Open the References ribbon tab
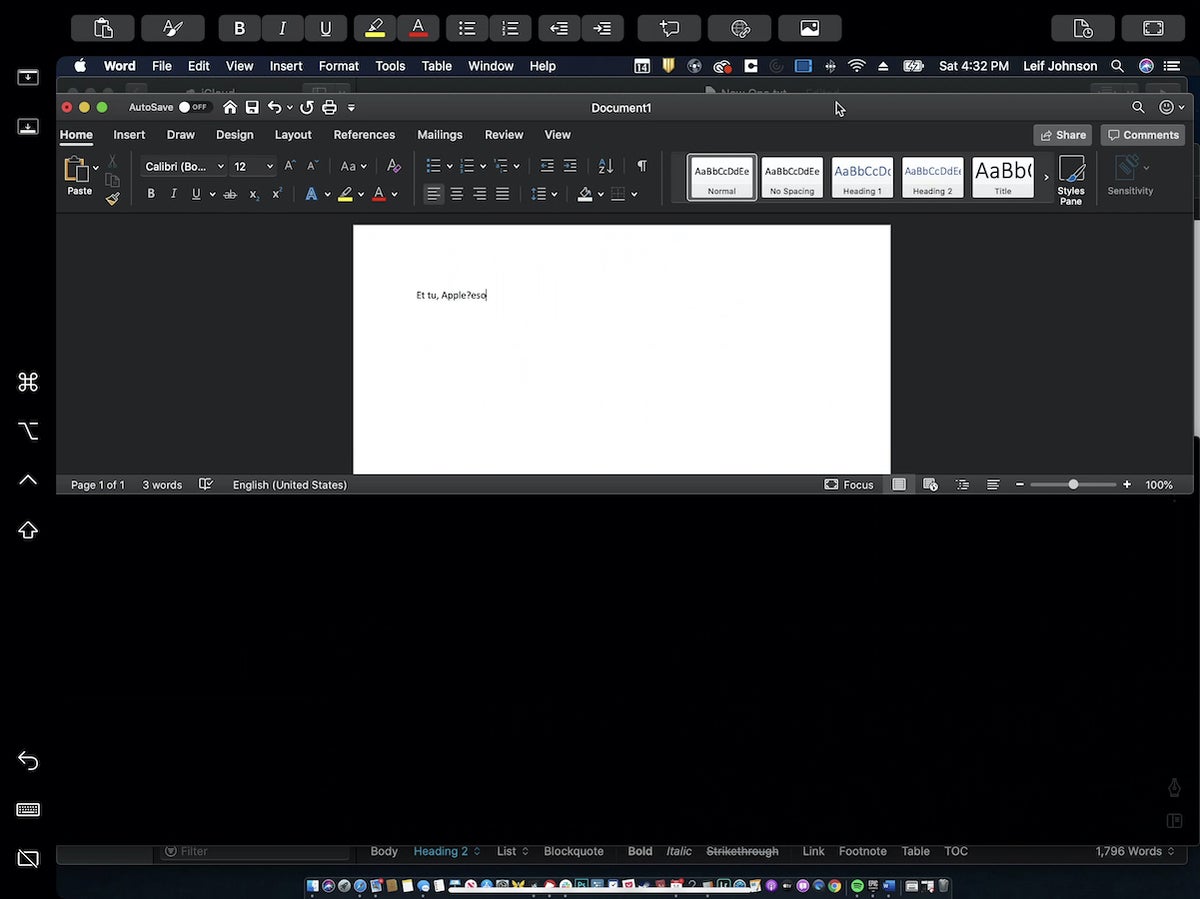 (x=364, y=135)
